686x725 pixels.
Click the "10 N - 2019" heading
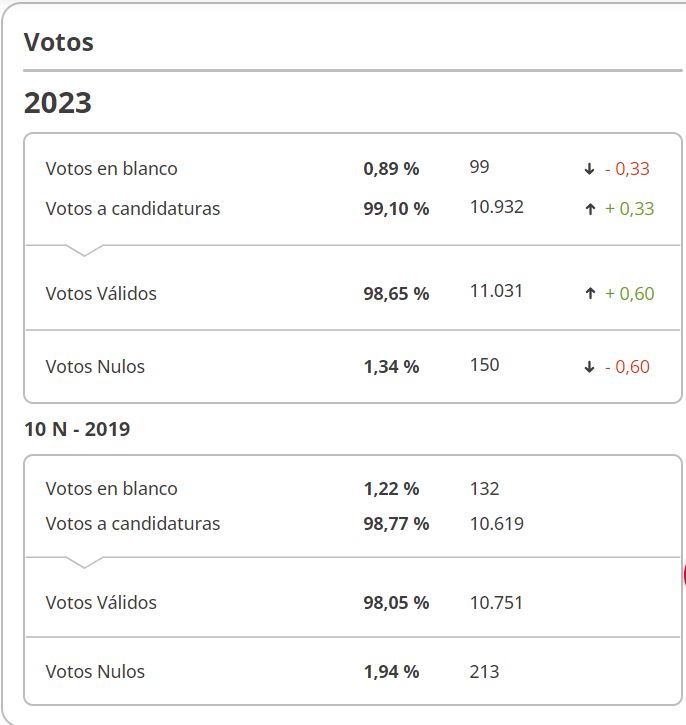[77, 429]
